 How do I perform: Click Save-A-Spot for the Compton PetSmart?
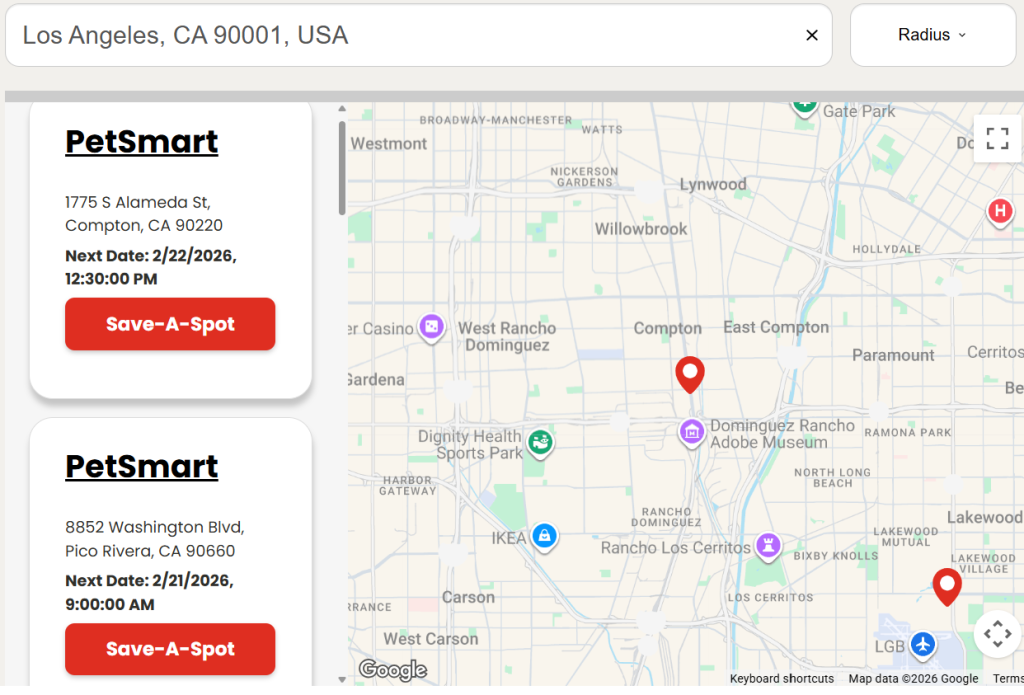[x=170, y=324]
